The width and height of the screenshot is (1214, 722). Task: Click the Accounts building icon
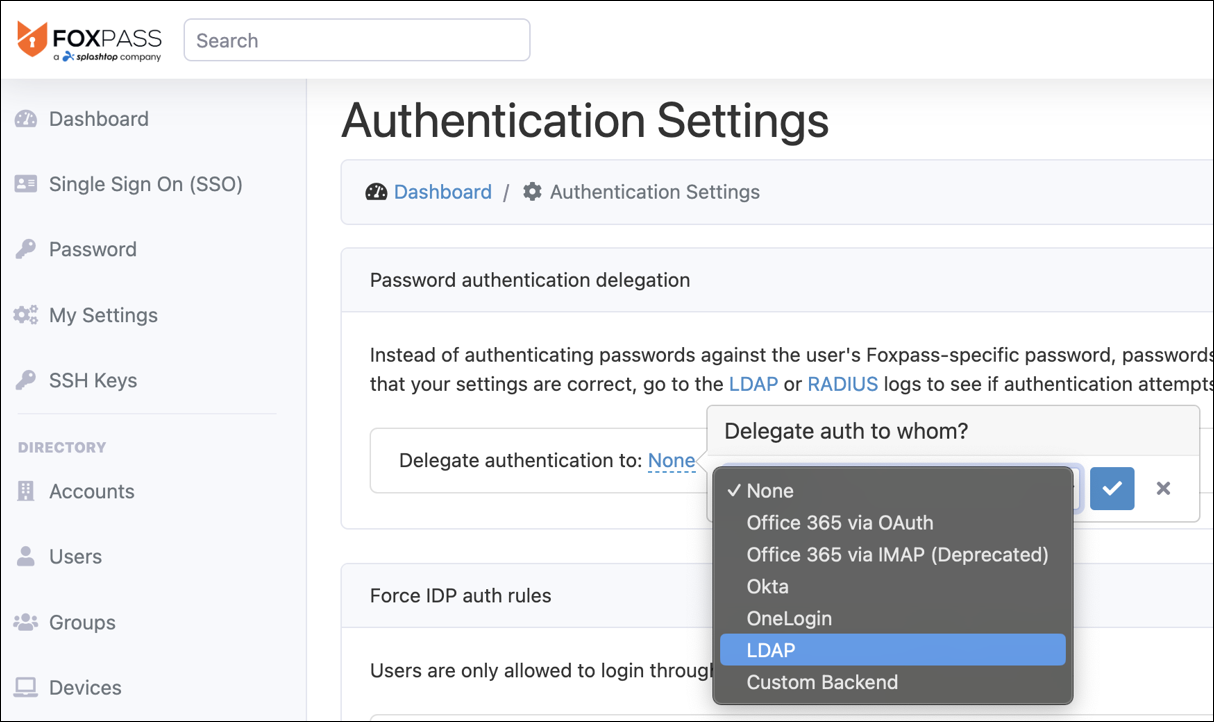coord(26,491)
